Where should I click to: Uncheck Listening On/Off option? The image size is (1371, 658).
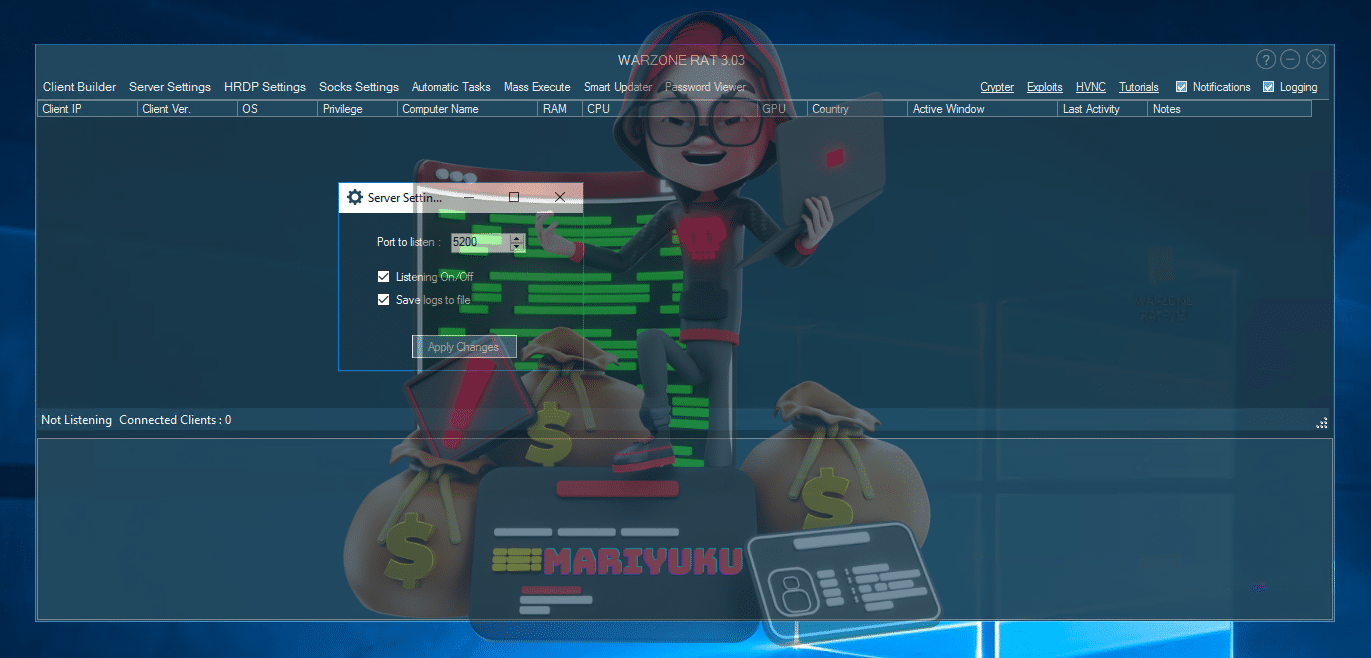click(383, 277)
